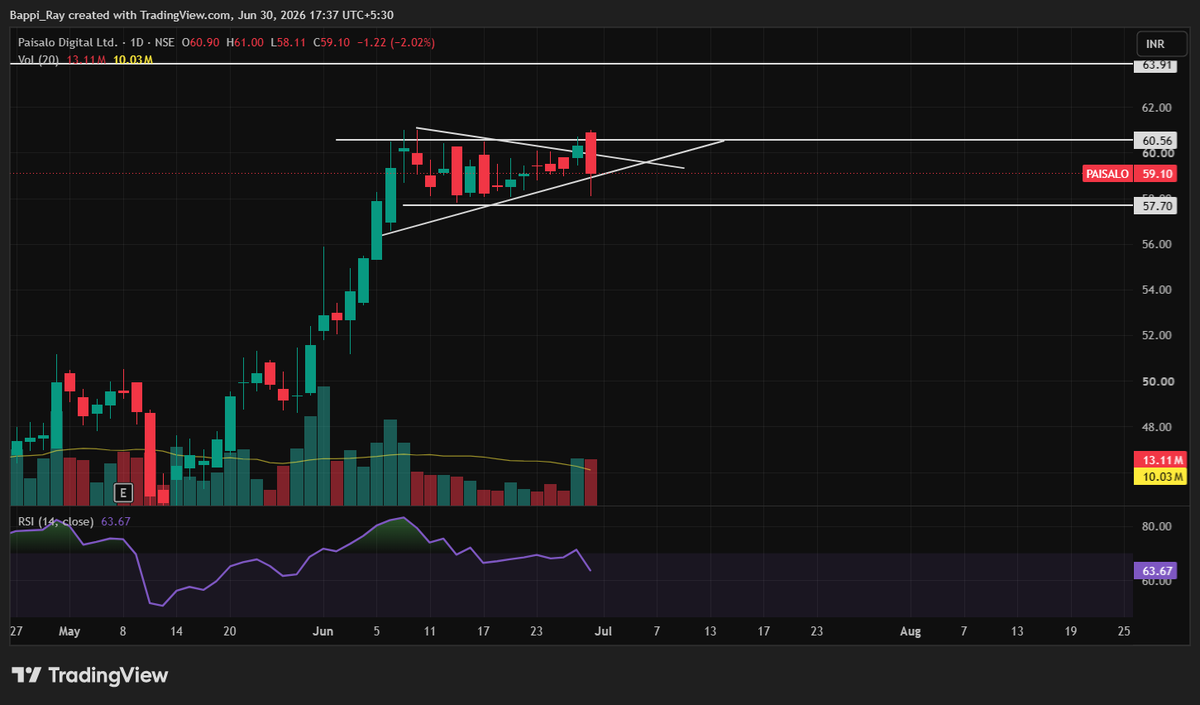Click the red PAISALO symbol tag
This screenshot has height=705, width=1200.
(x=1107, y=173)
